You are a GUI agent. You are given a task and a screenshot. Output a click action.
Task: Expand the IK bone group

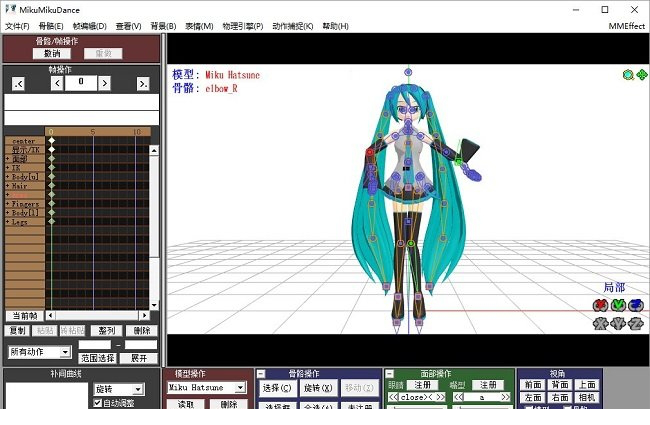[x=8, y=168]
